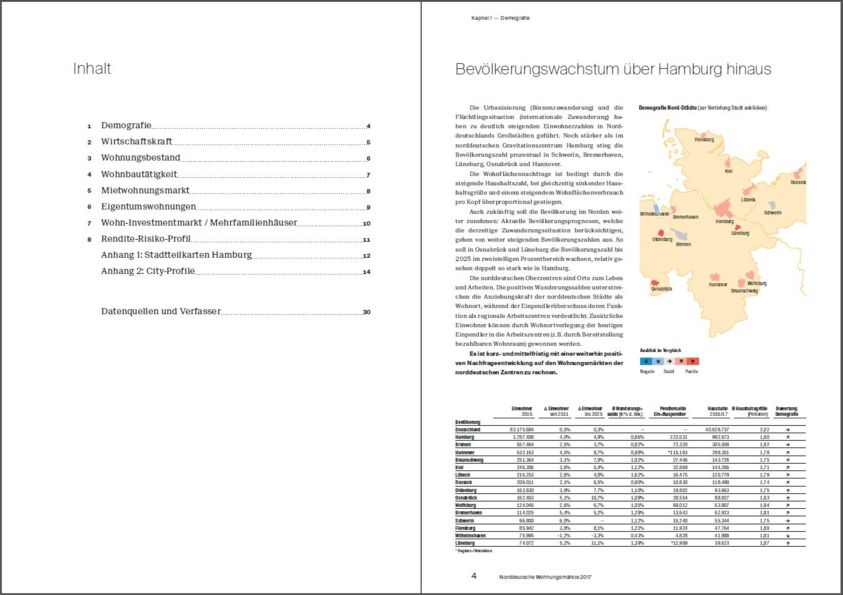Image resolution: width=843 pixels, height=595 pixels.
Task: Go to the Eigentumswohnungen contents entry
Action: [x=228, y=206]
